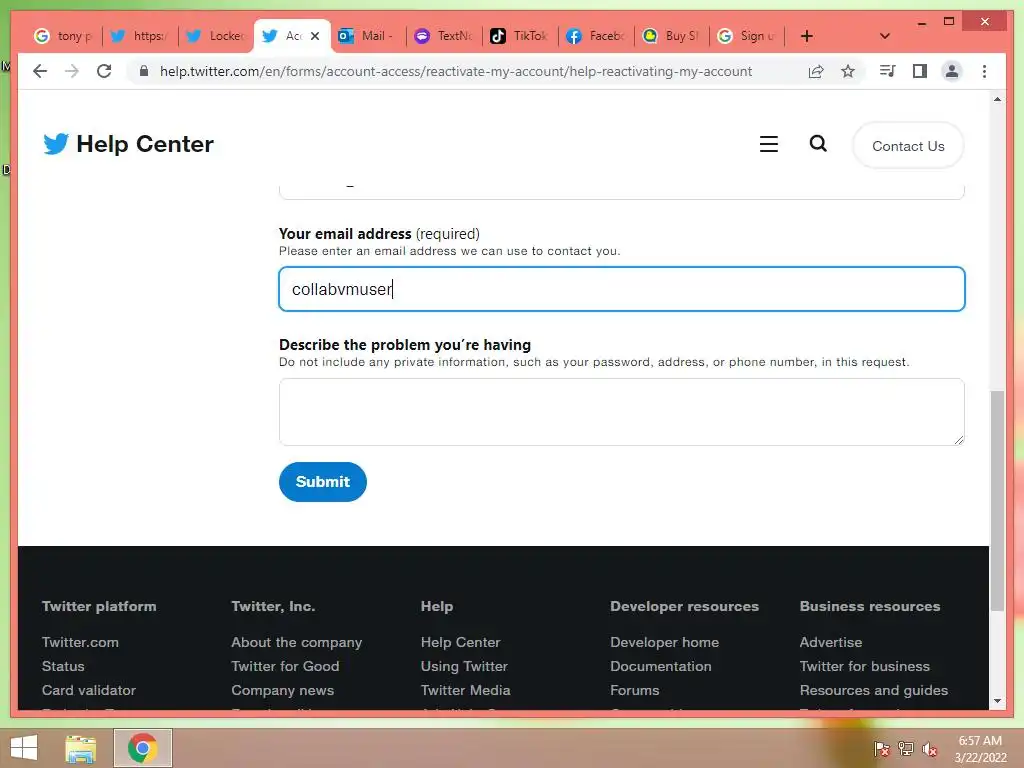Viewport: 1024px width, 768px height.
Task: Click the page vertical scrollbar thumb
Action: (997, 501)
